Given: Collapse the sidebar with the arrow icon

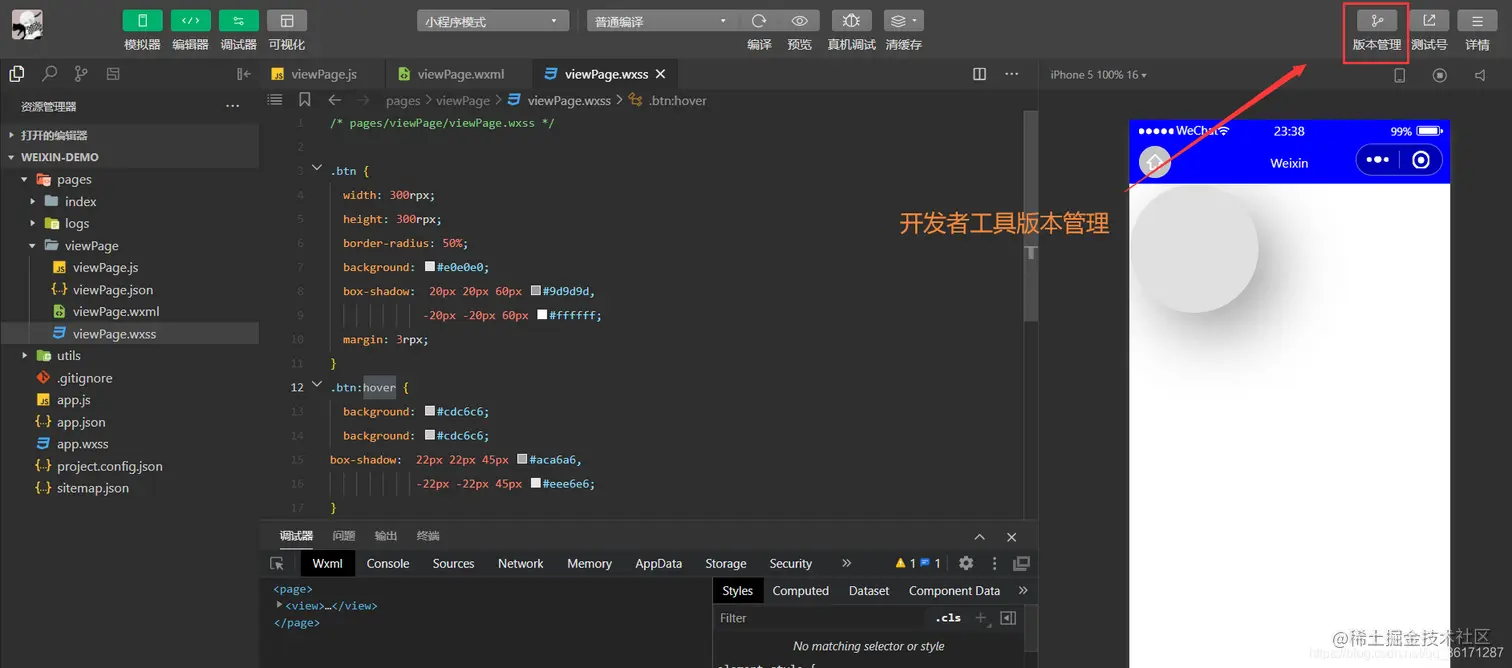Looking at the screenshot, I should pyautogui.click(x=244, y=74).
